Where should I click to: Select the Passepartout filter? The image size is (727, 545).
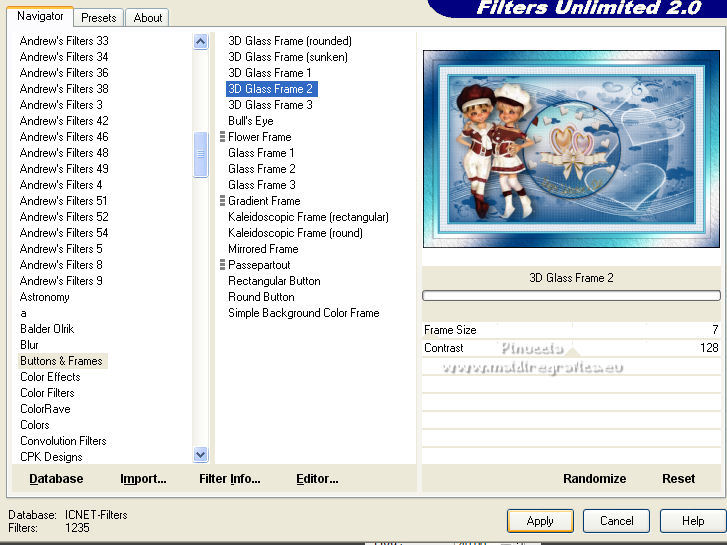tap(259, 265)
